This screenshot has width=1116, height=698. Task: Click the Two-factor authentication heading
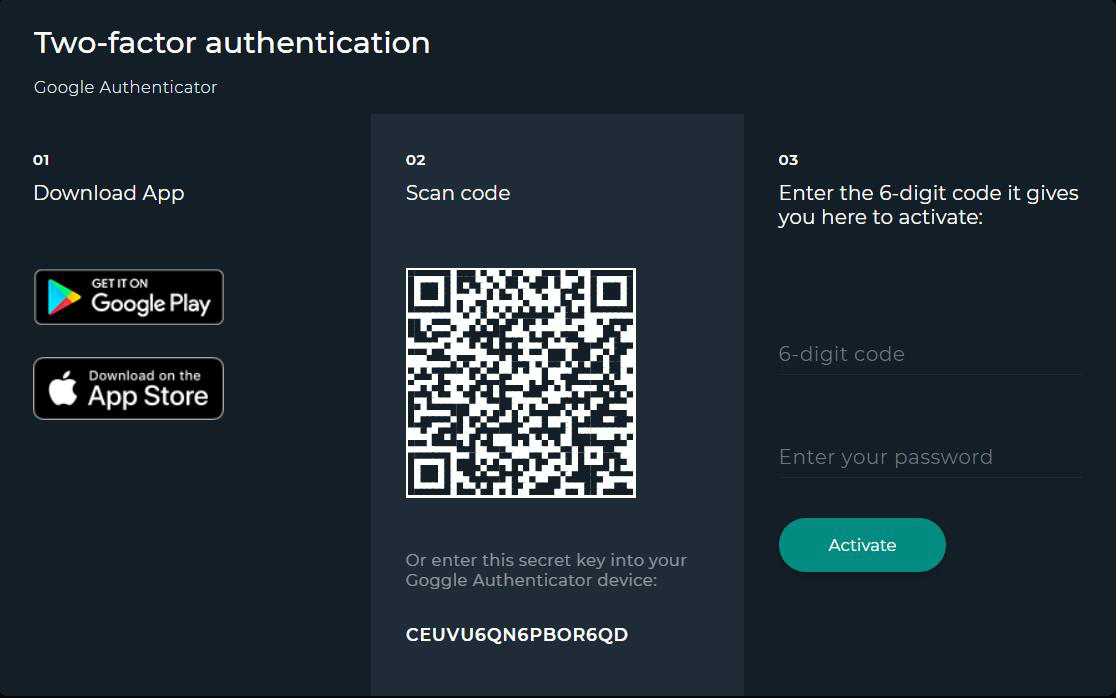click(232, 43)
